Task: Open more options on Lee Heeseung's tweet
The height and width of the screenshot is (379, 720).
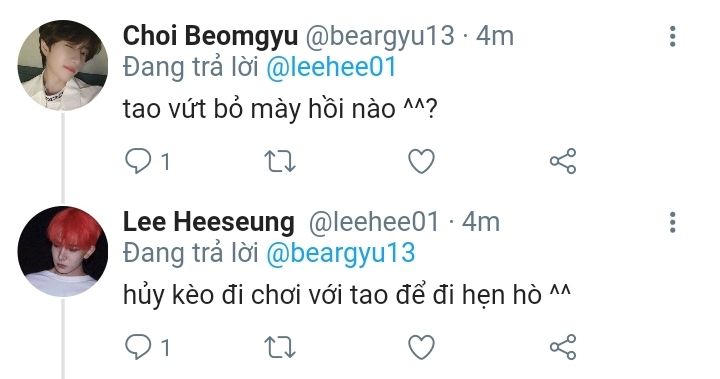Action: (x=673, y=222)
